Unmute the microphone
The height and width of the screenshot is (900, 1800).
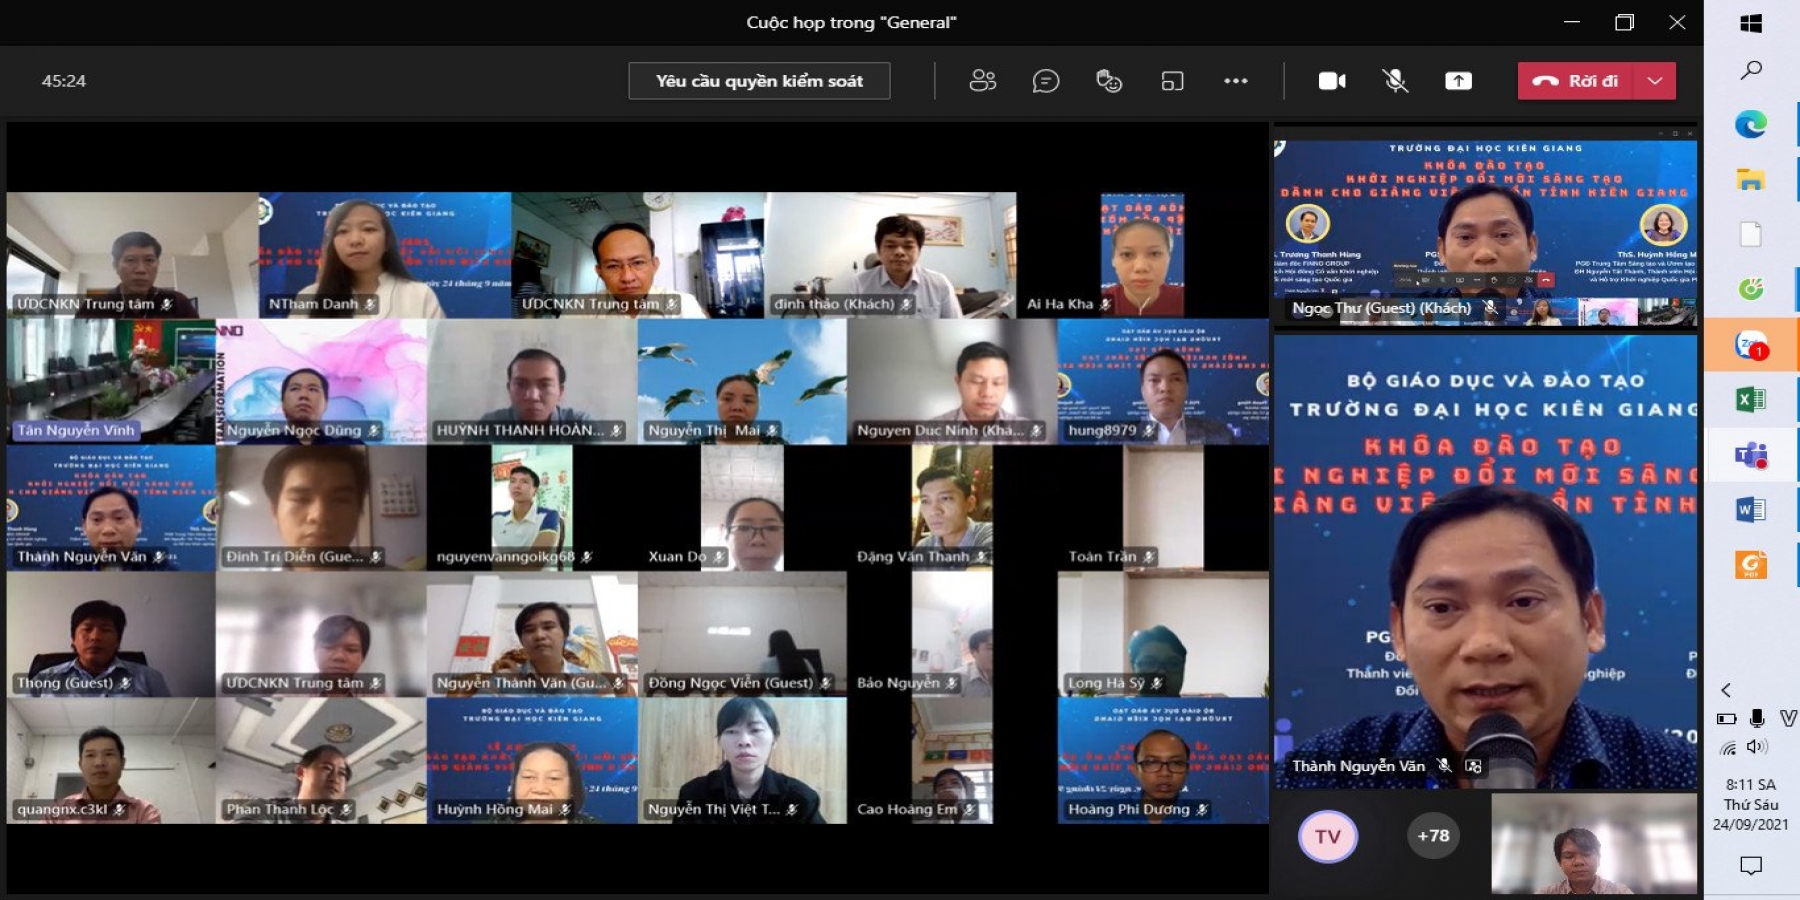point(1395,81)
